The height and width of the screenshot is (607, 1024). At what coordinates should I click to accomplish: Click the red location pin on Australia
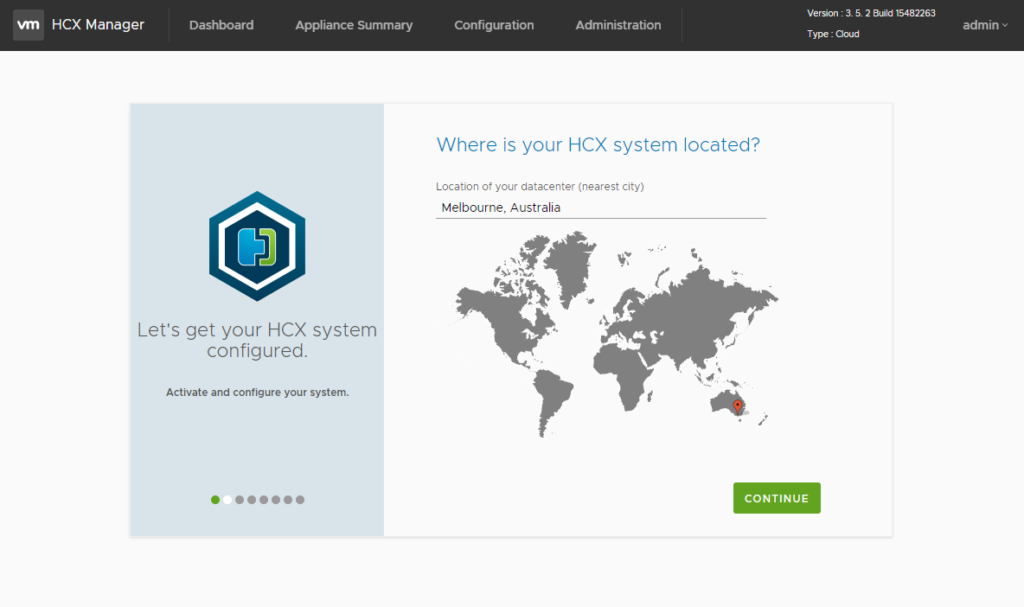(x=737, y=406)
